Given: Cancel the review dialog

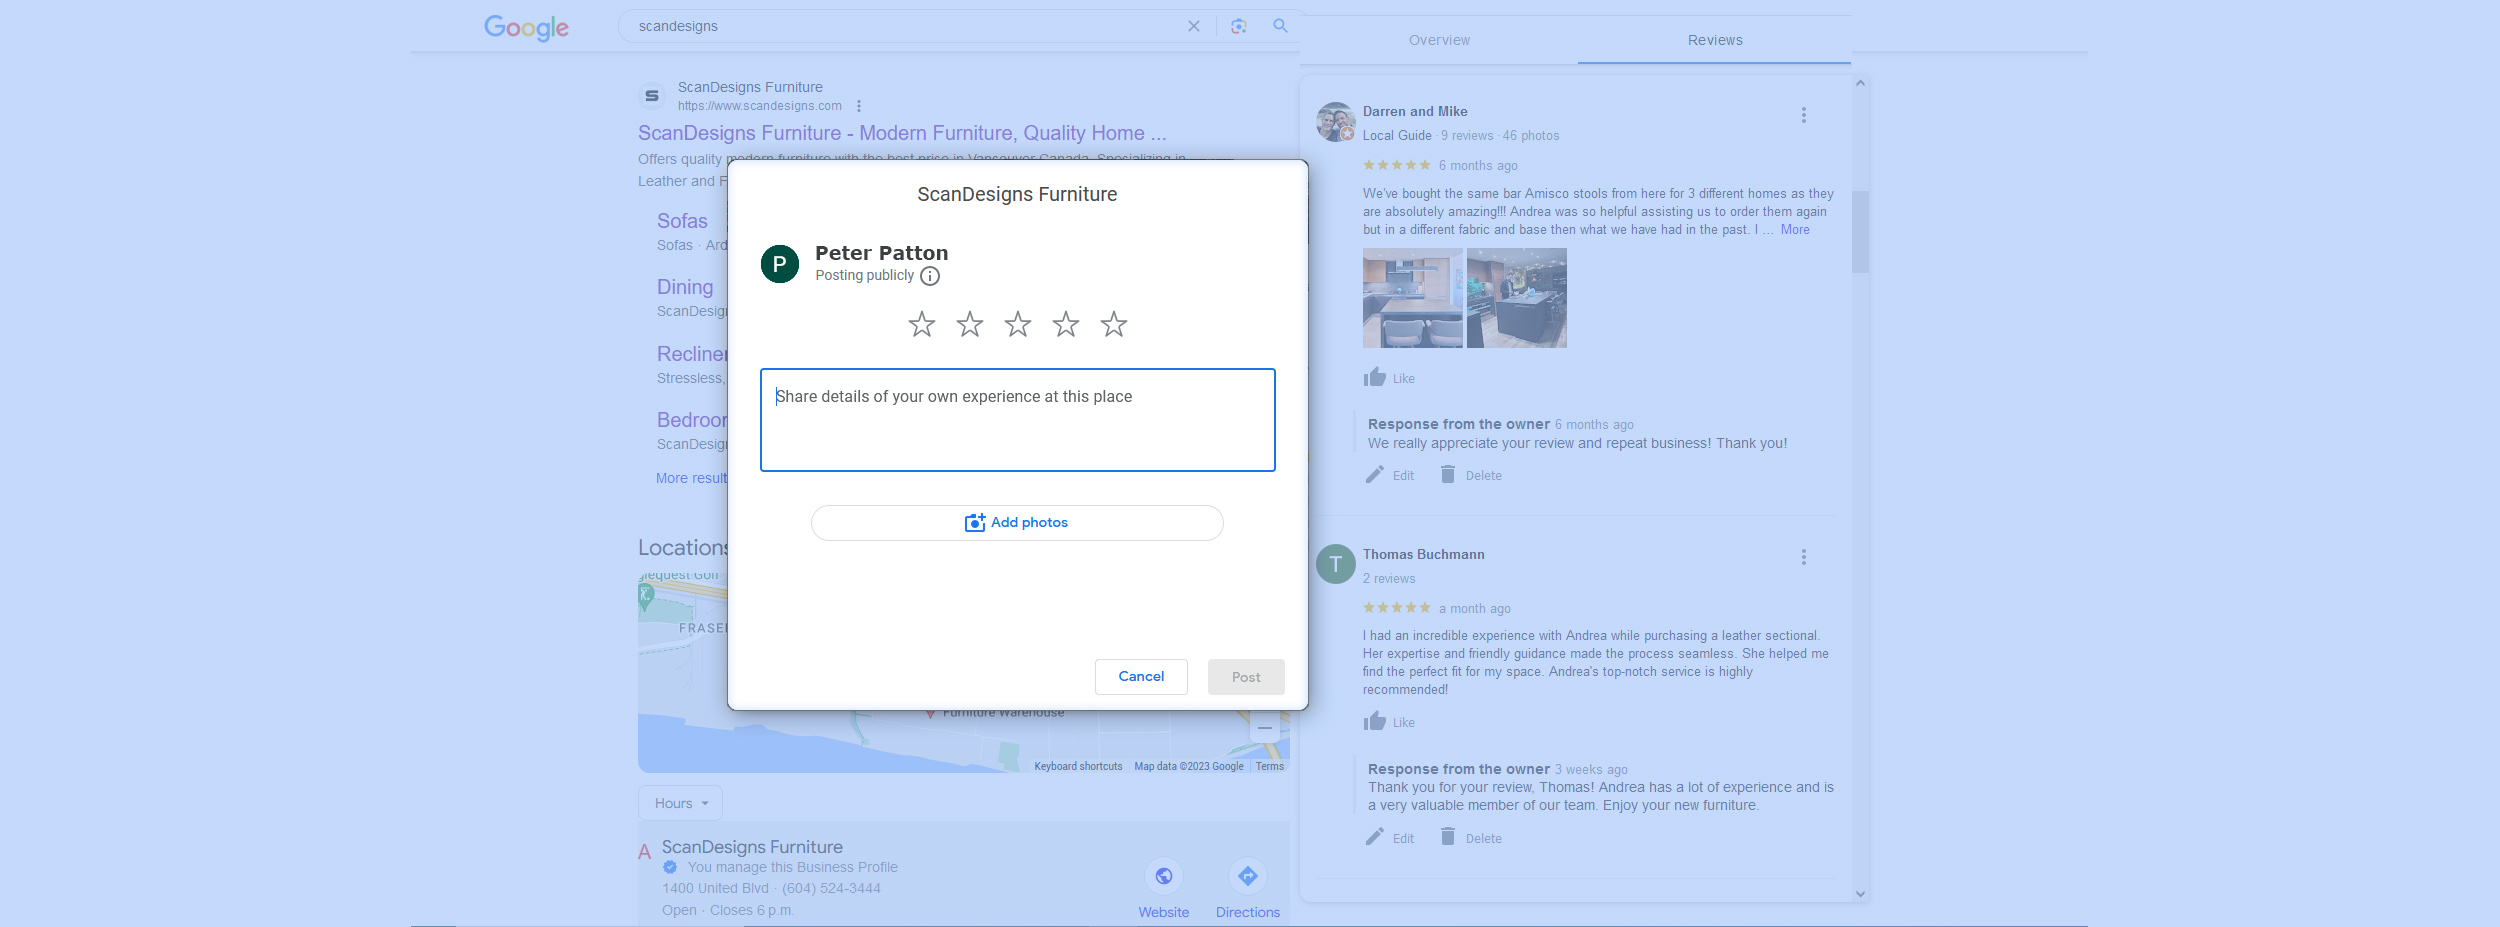Looking at the screenshot, I should coord(1141,677).
